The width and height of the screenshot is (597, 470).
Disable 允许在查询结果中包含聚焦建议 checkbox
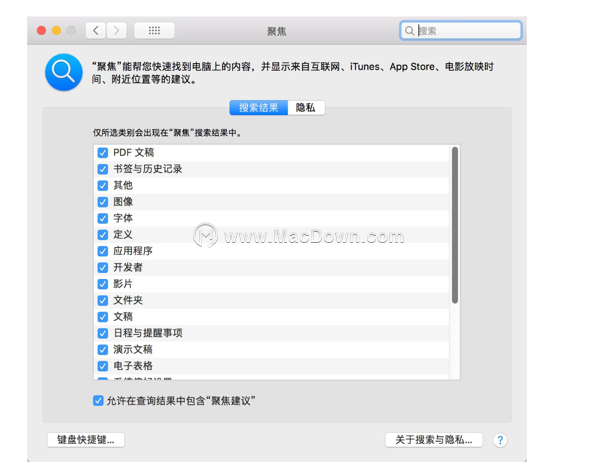point(98,401)
